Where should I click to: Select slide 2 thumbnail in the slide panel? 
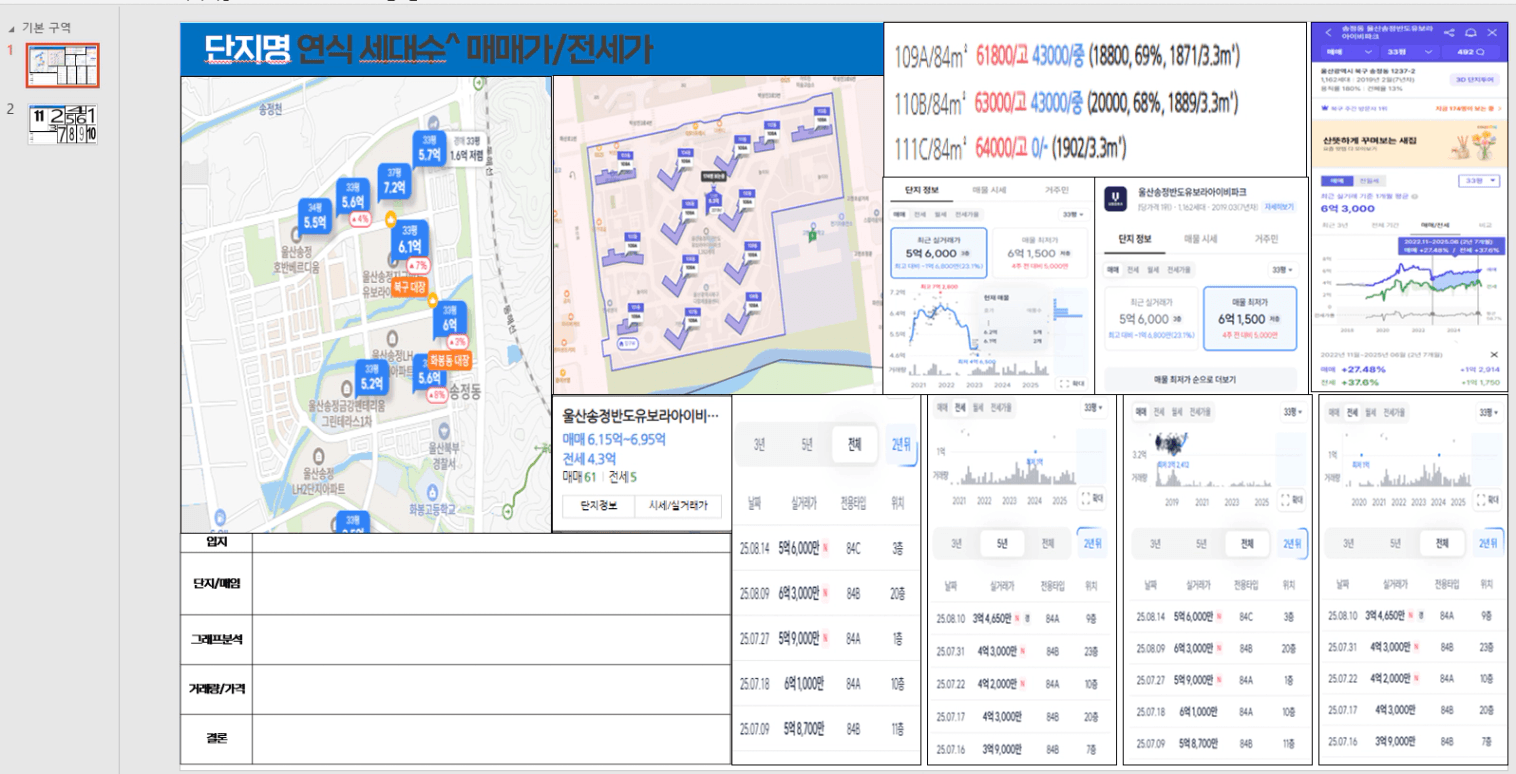pos(63,125)
